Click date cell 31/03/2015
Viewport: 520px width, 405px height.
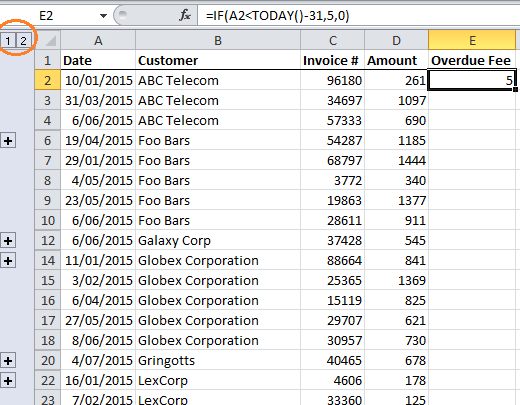click(98, 100)
